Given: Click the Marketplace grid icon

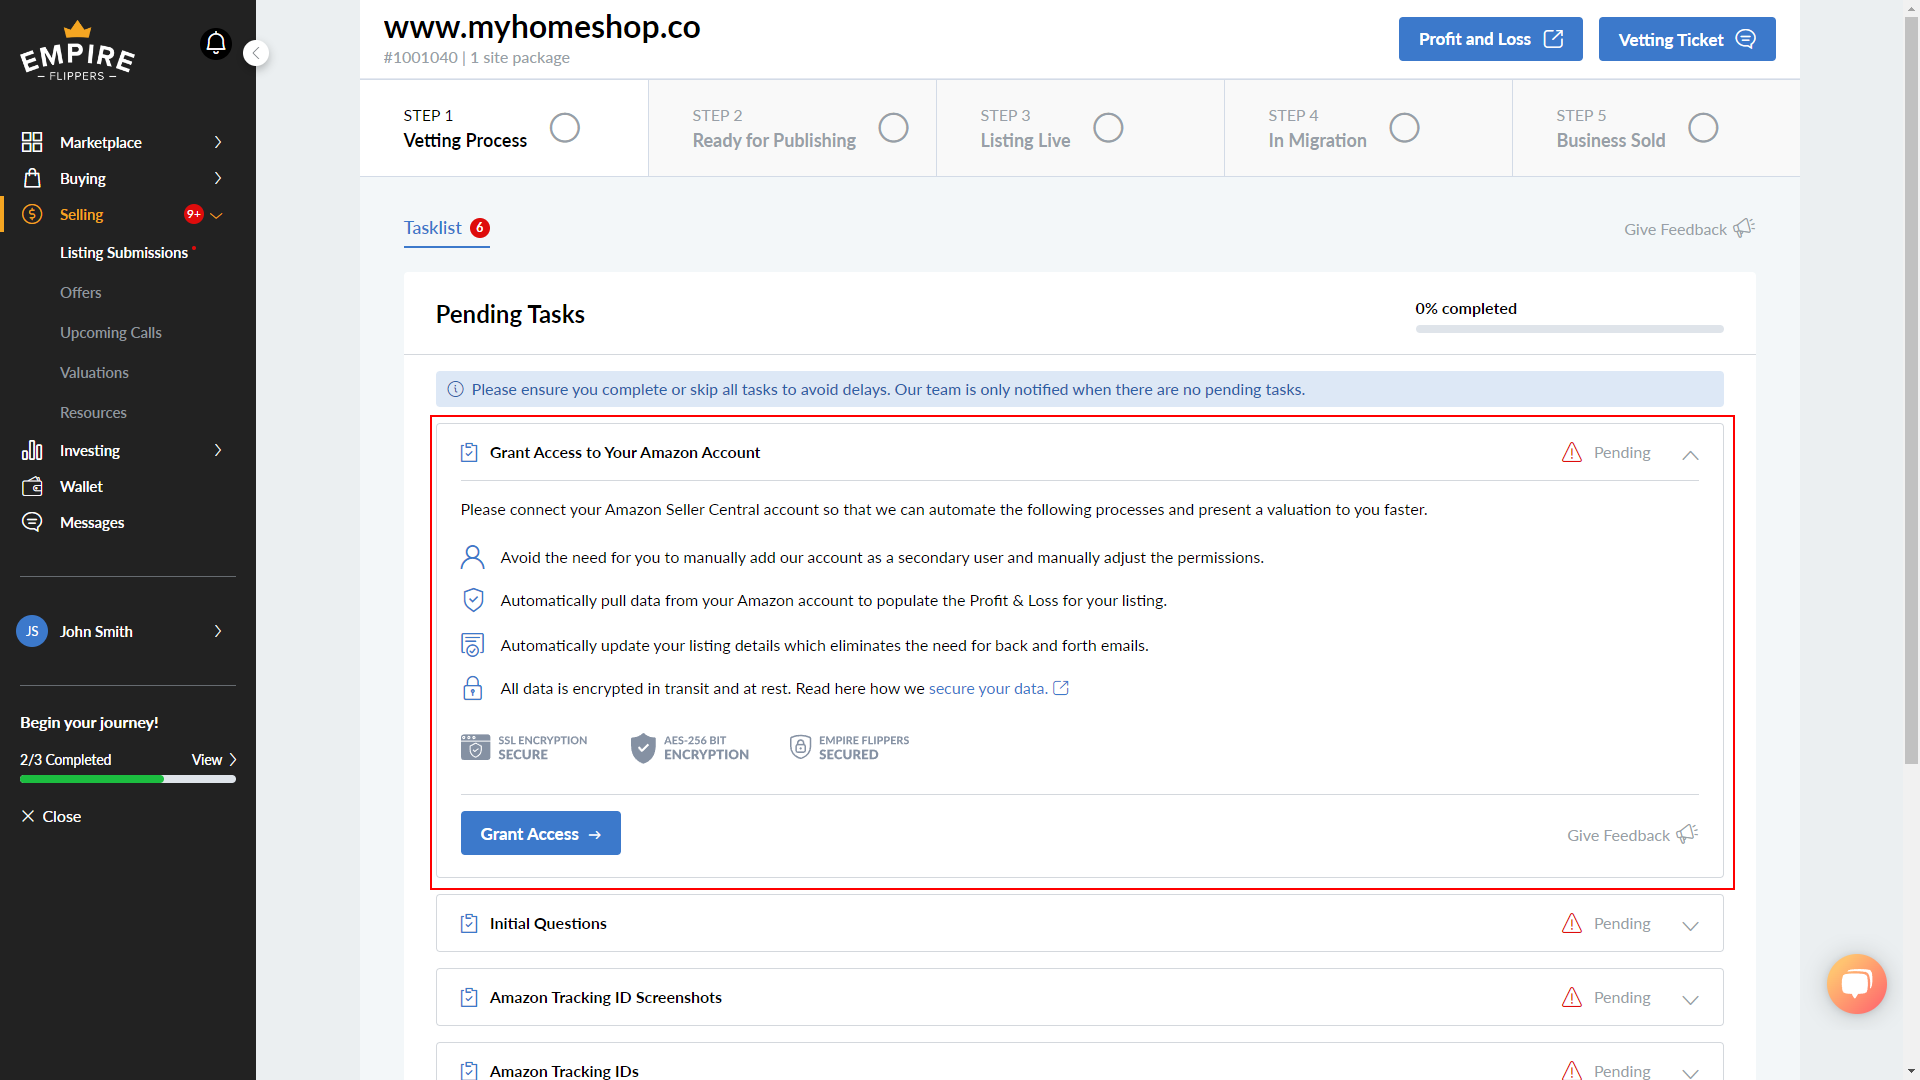Looking at the screenshot, I should click(x=32, y=142).
